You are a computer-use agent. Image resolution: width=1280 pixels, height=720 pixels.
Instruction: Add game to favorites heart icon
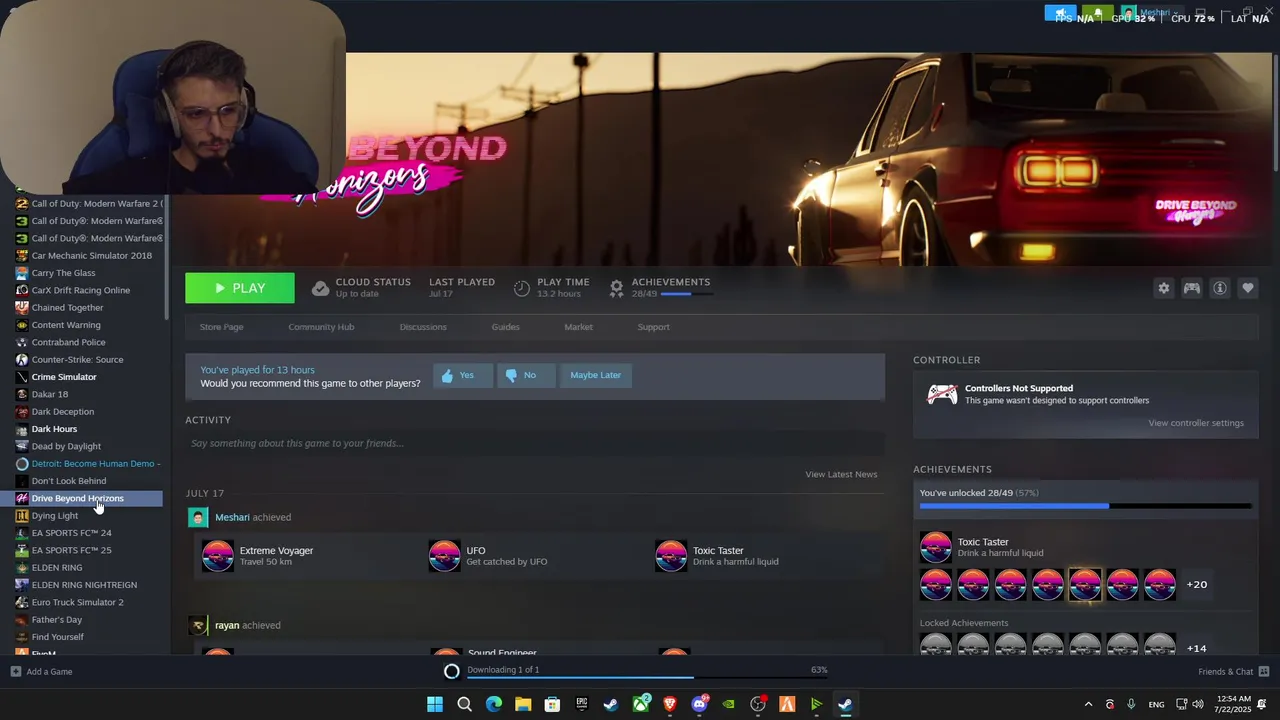point(1247,288)
